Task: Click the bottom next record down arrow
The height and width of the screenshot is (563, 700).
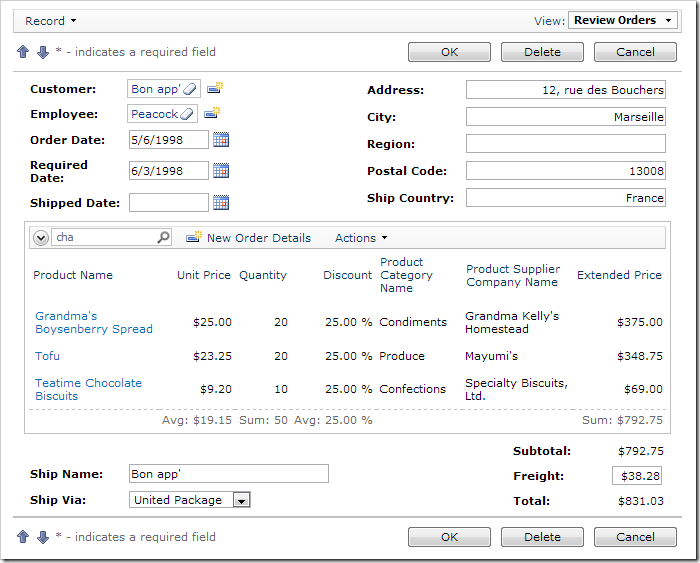Action: click(43, 537)
